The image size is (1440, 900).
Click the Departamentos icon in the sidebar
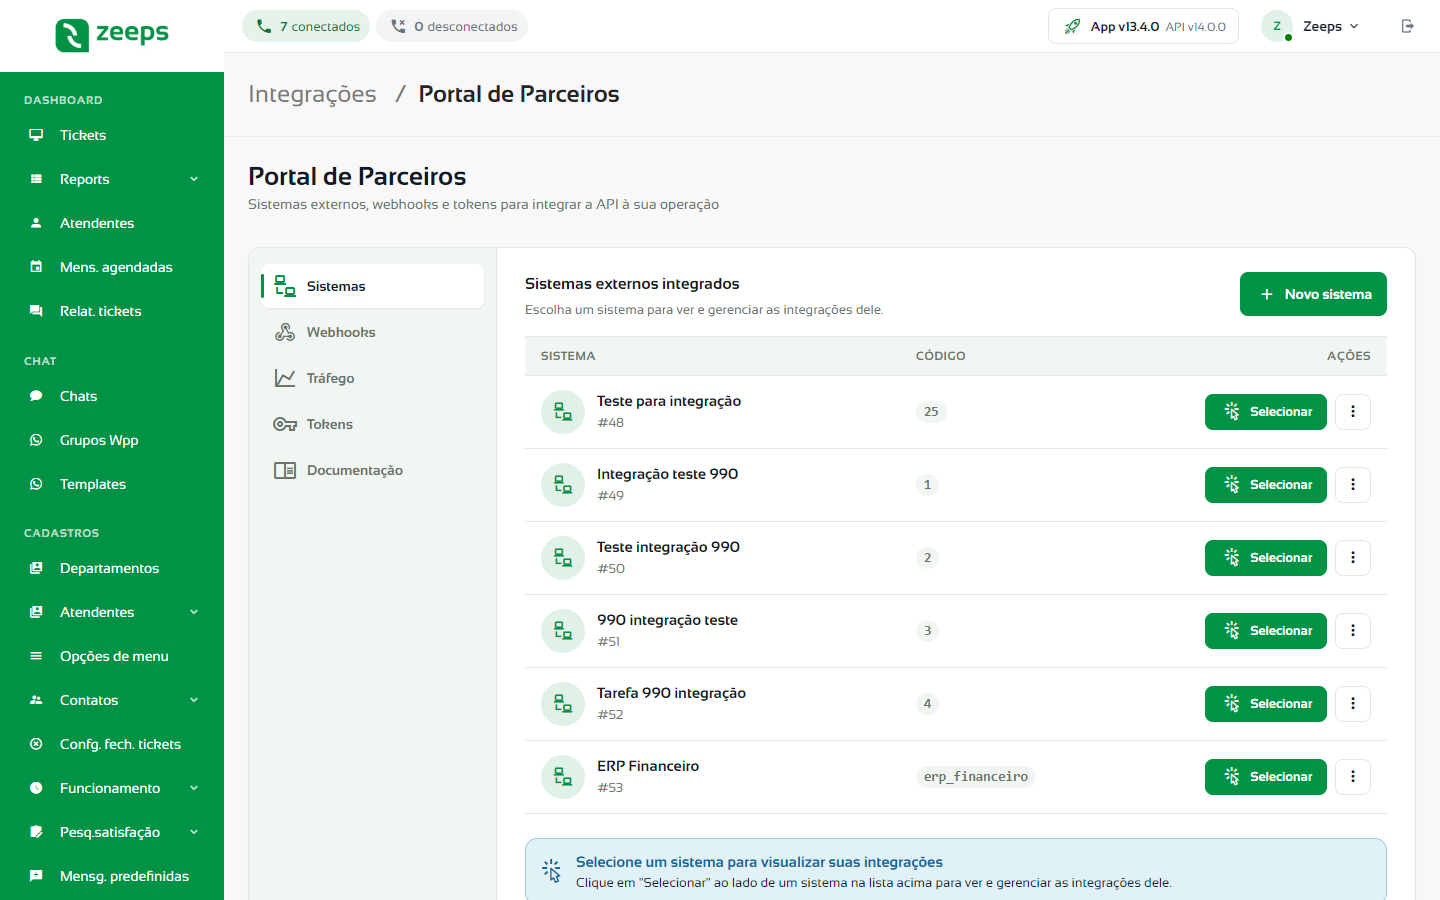coord(36,568)
